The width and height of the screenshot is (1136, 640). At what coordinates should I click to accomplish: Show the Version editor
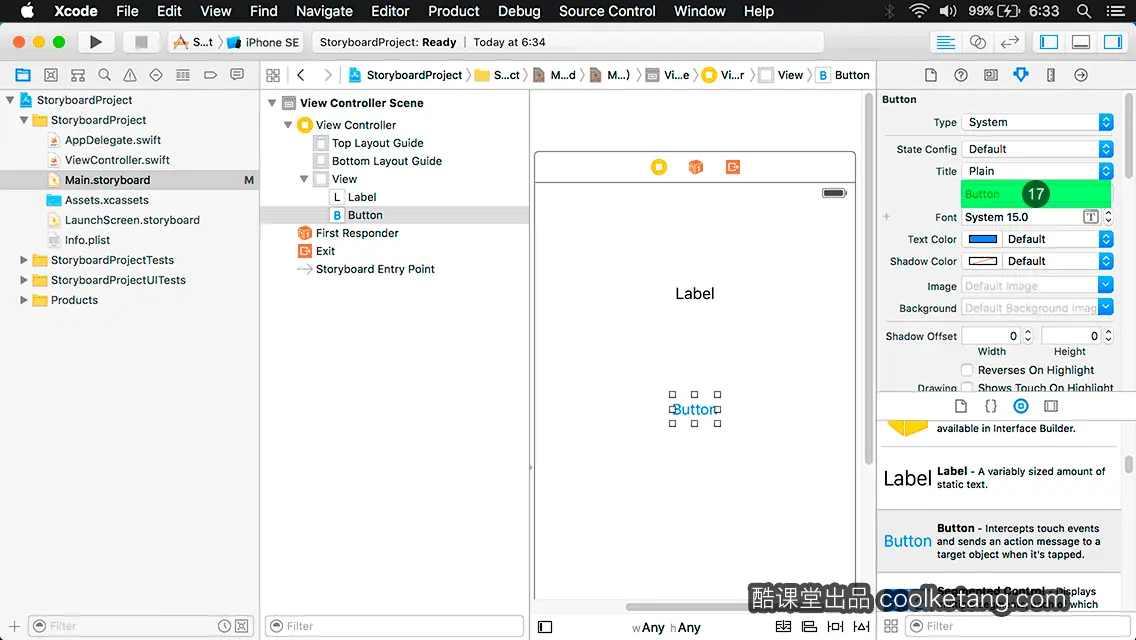coord(1009,42)
